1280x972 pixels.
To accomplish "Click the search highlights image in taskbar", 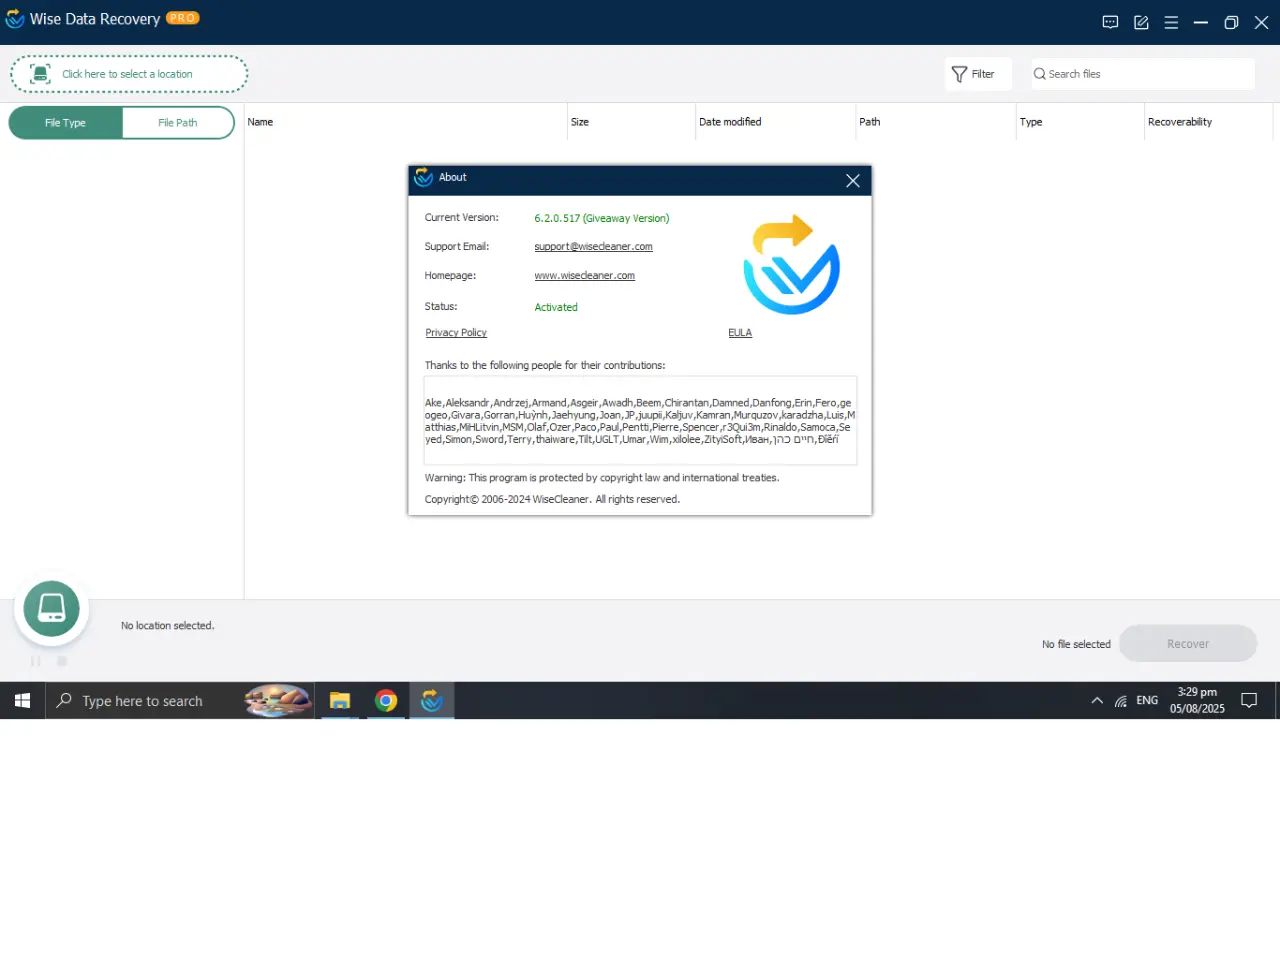I will (x=278, y=701).
